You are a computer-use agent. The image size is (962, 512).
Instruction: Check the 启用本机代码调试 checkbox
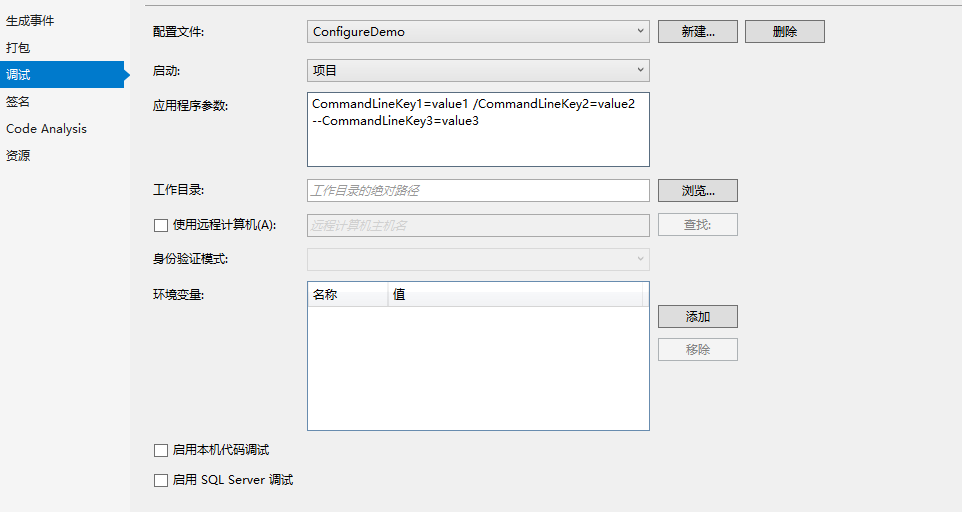pyautogui.click(x=161, y=451)
